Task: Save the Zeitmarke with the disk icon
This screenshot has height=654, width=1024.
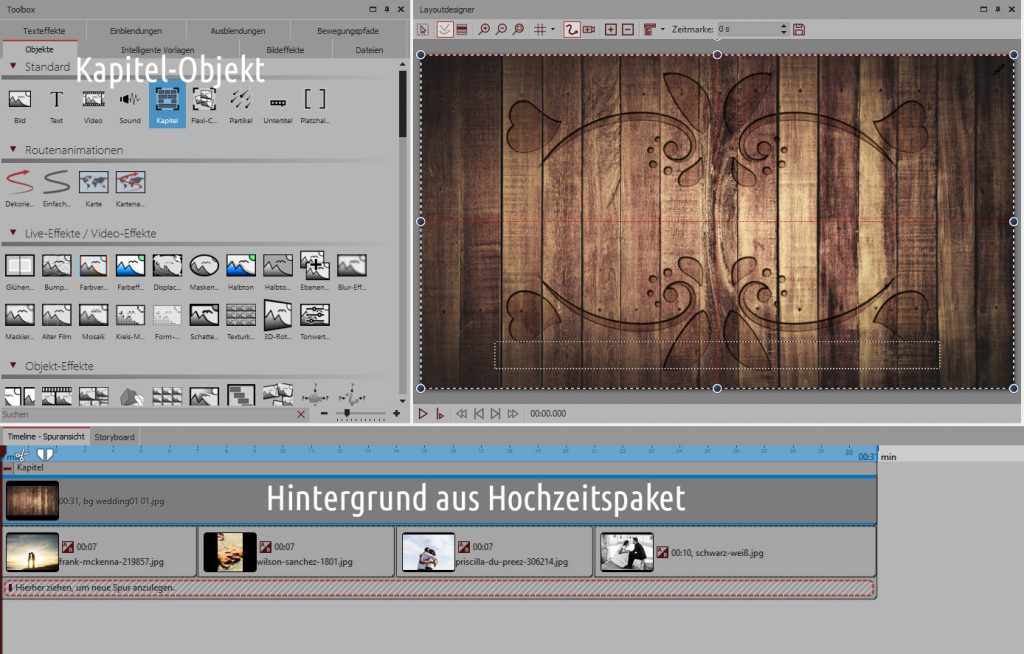Action: (x=799, y=30)
